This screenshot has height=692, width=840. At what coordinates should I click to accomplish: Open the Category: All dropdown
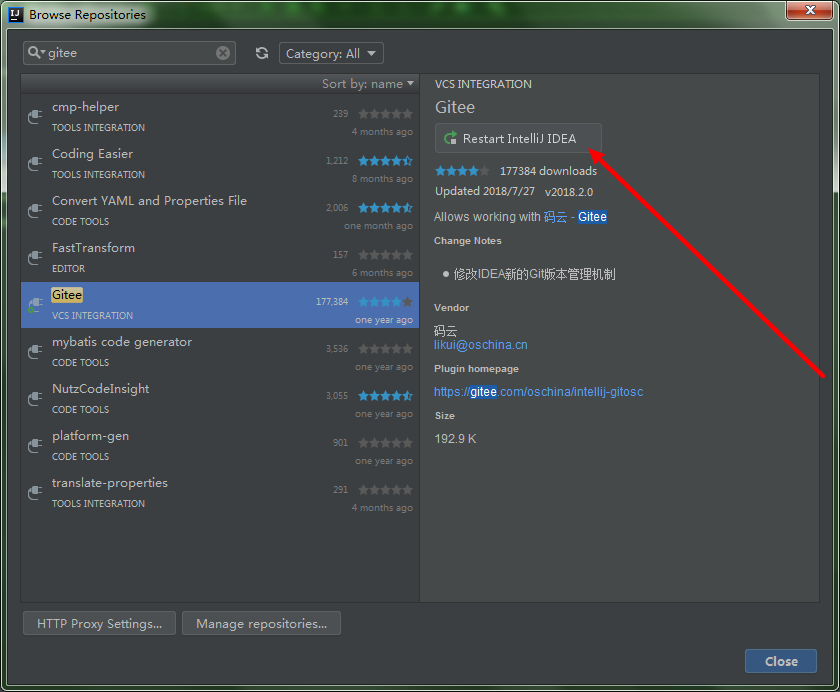(331, 54)
